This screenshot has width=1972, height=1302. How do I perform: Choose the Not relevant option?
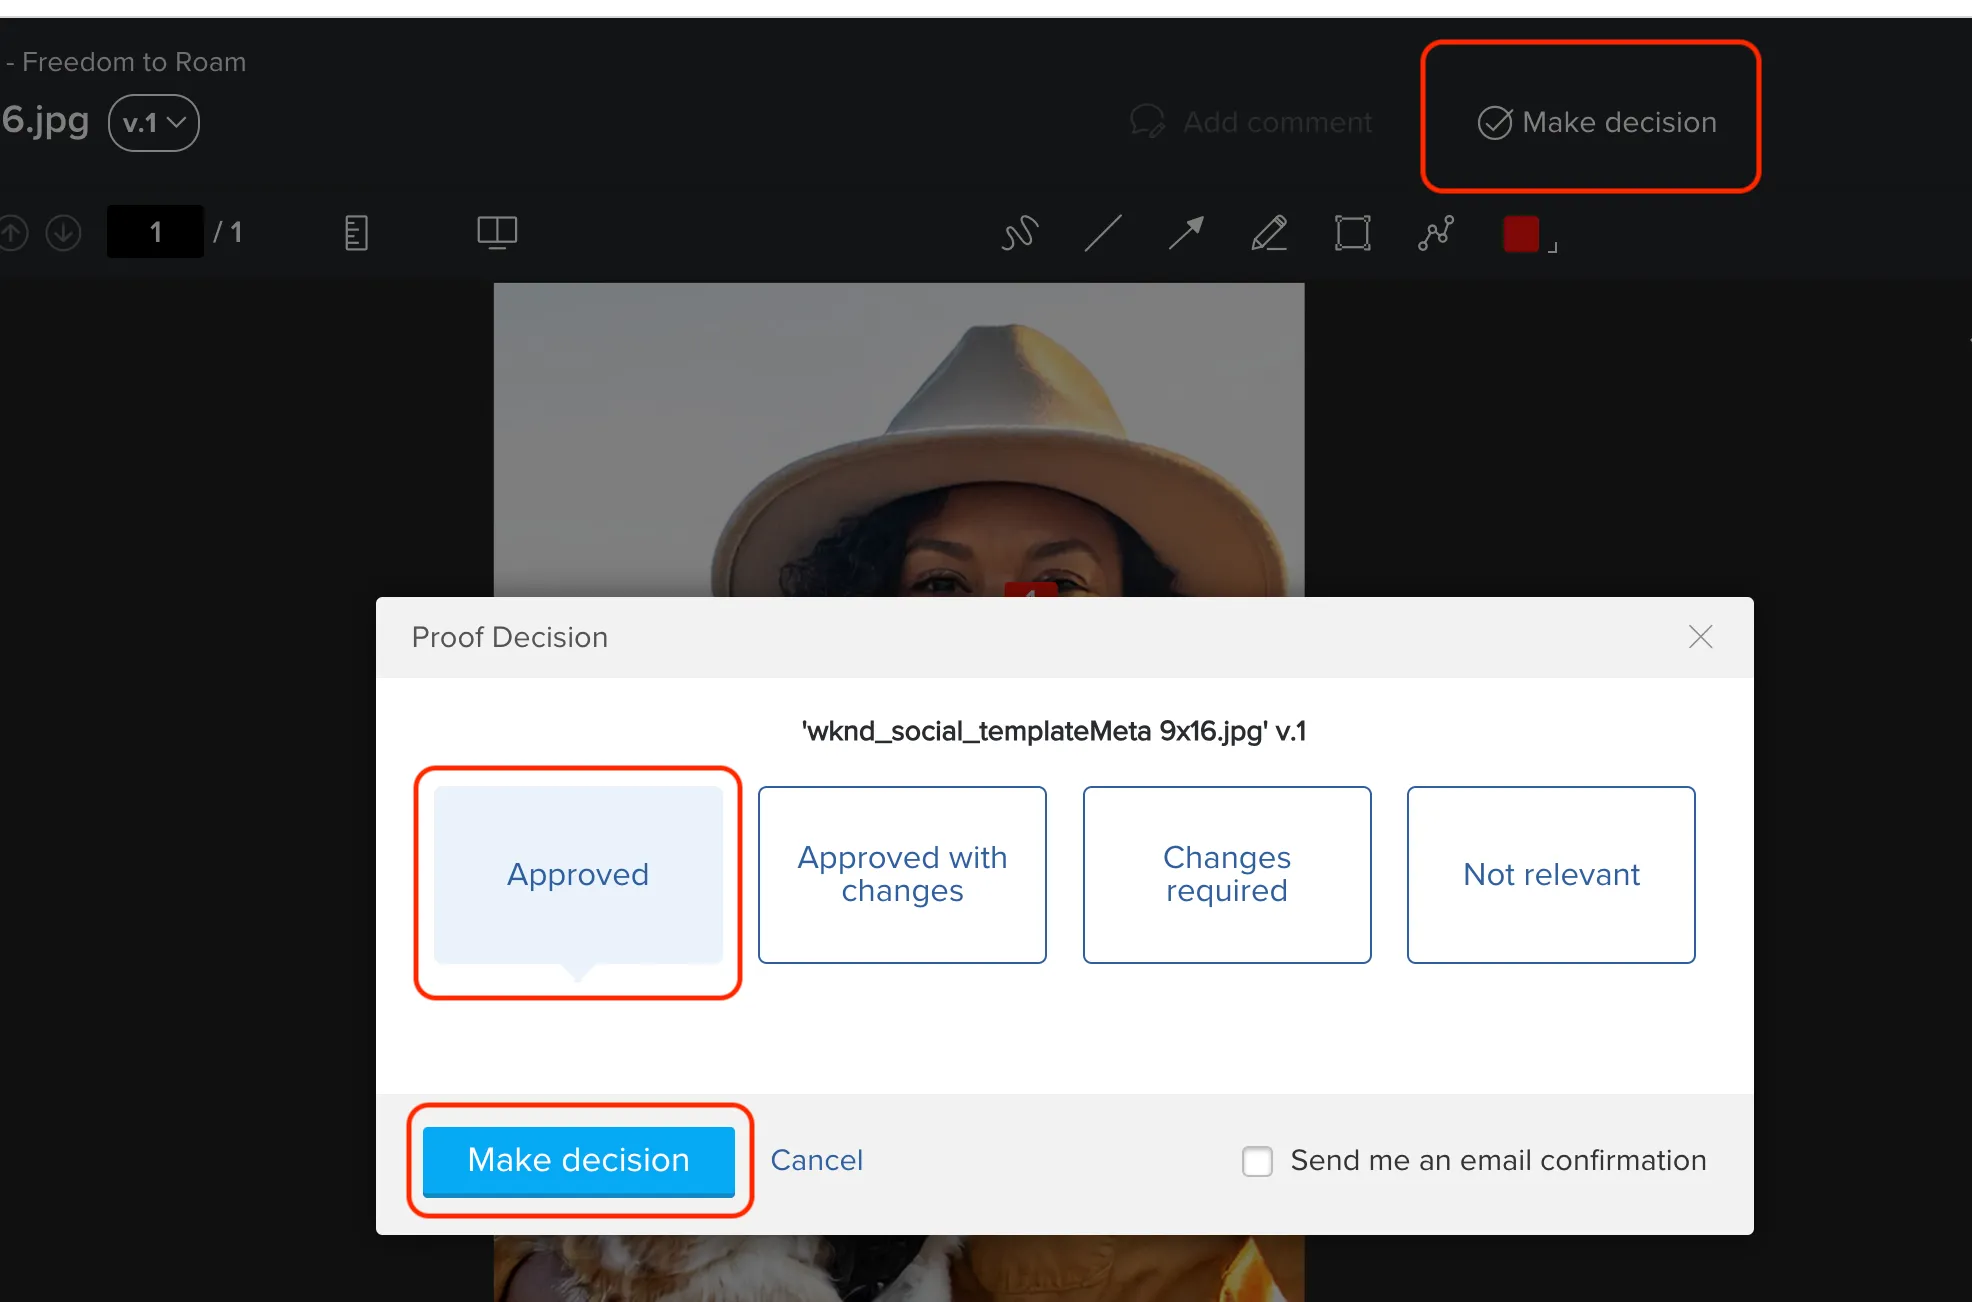1551,874
